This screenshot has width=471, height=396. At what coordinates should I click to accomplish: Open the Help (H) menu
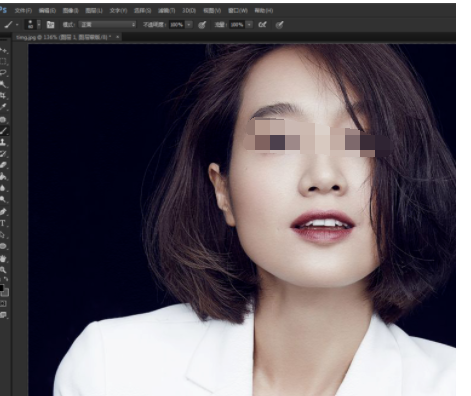264,11
